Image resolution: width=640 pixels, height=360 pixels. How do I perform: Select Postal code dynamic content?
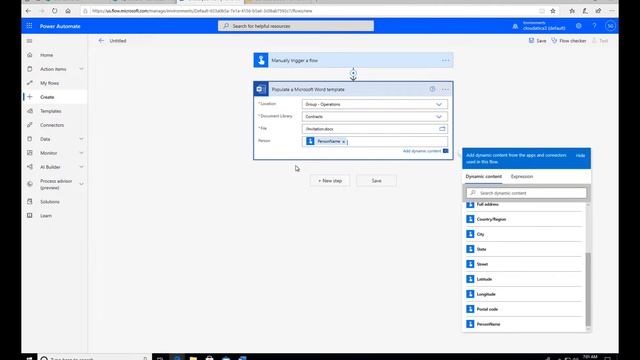(x=524, y=309)
